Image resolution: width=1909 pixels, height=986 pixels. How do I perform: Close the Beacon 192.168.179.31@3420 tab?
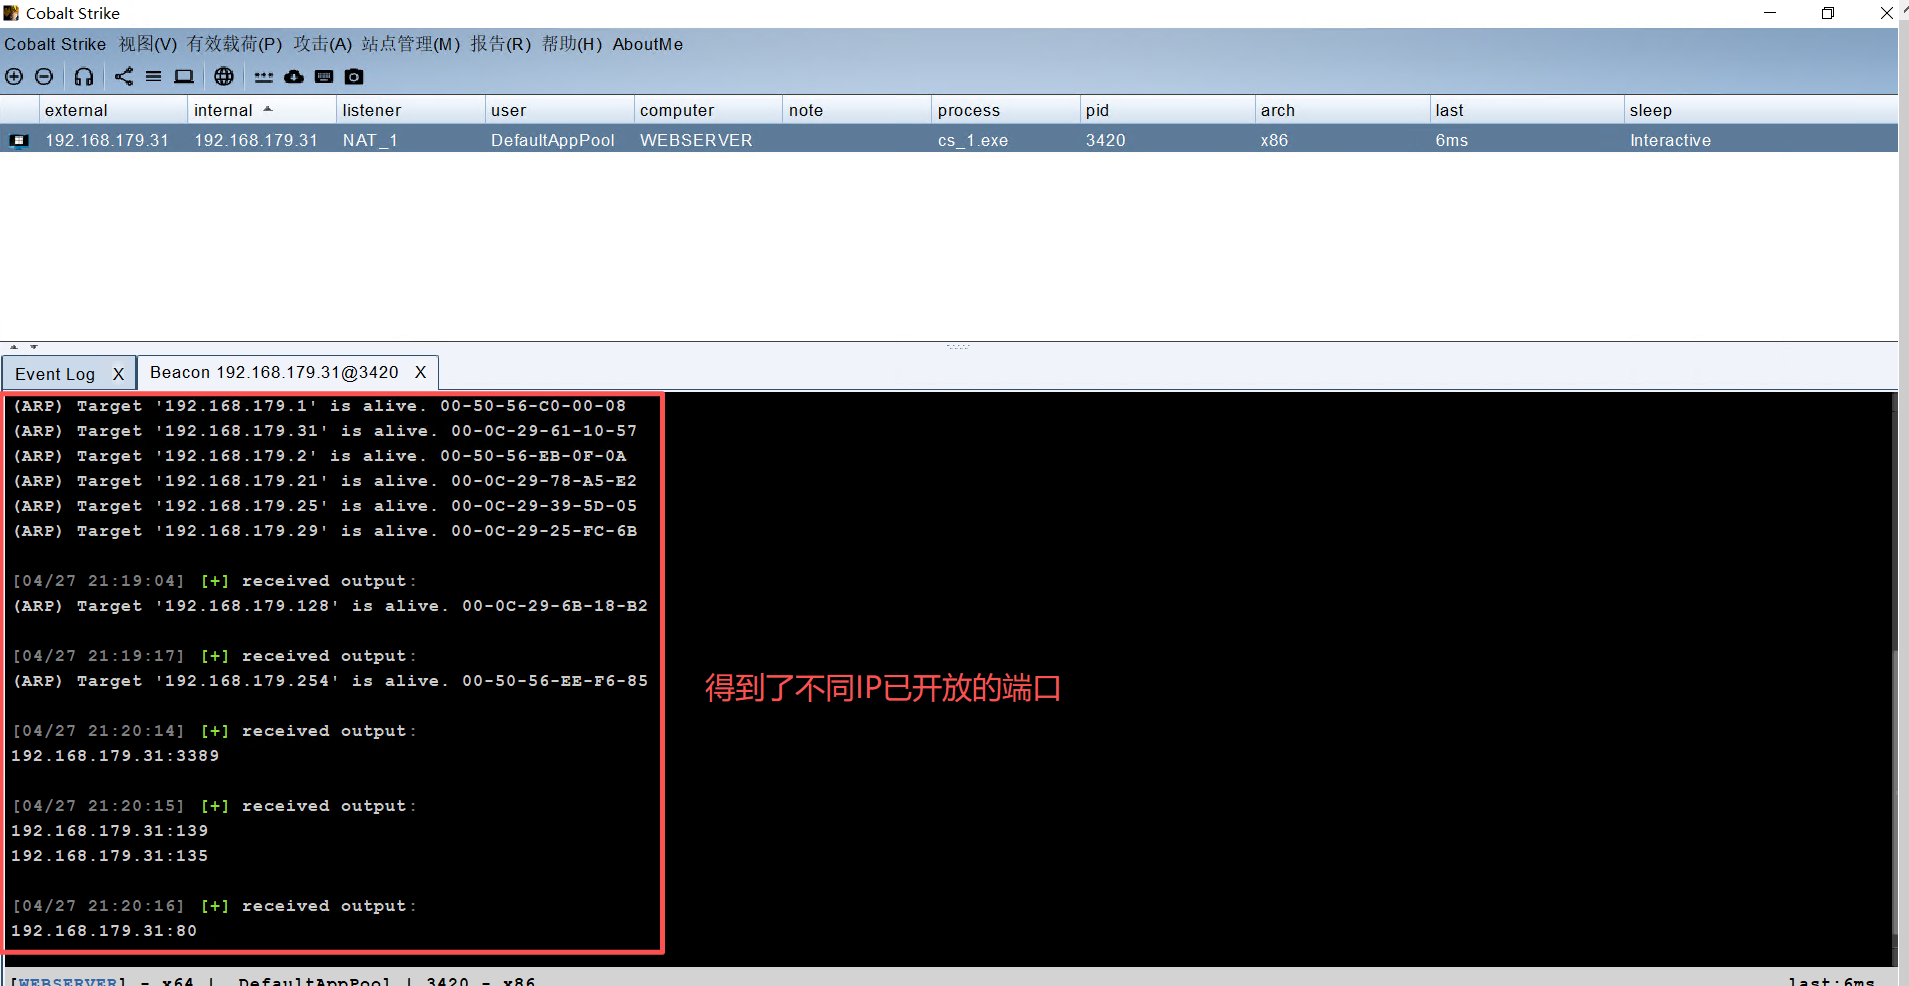click(421, 372)
